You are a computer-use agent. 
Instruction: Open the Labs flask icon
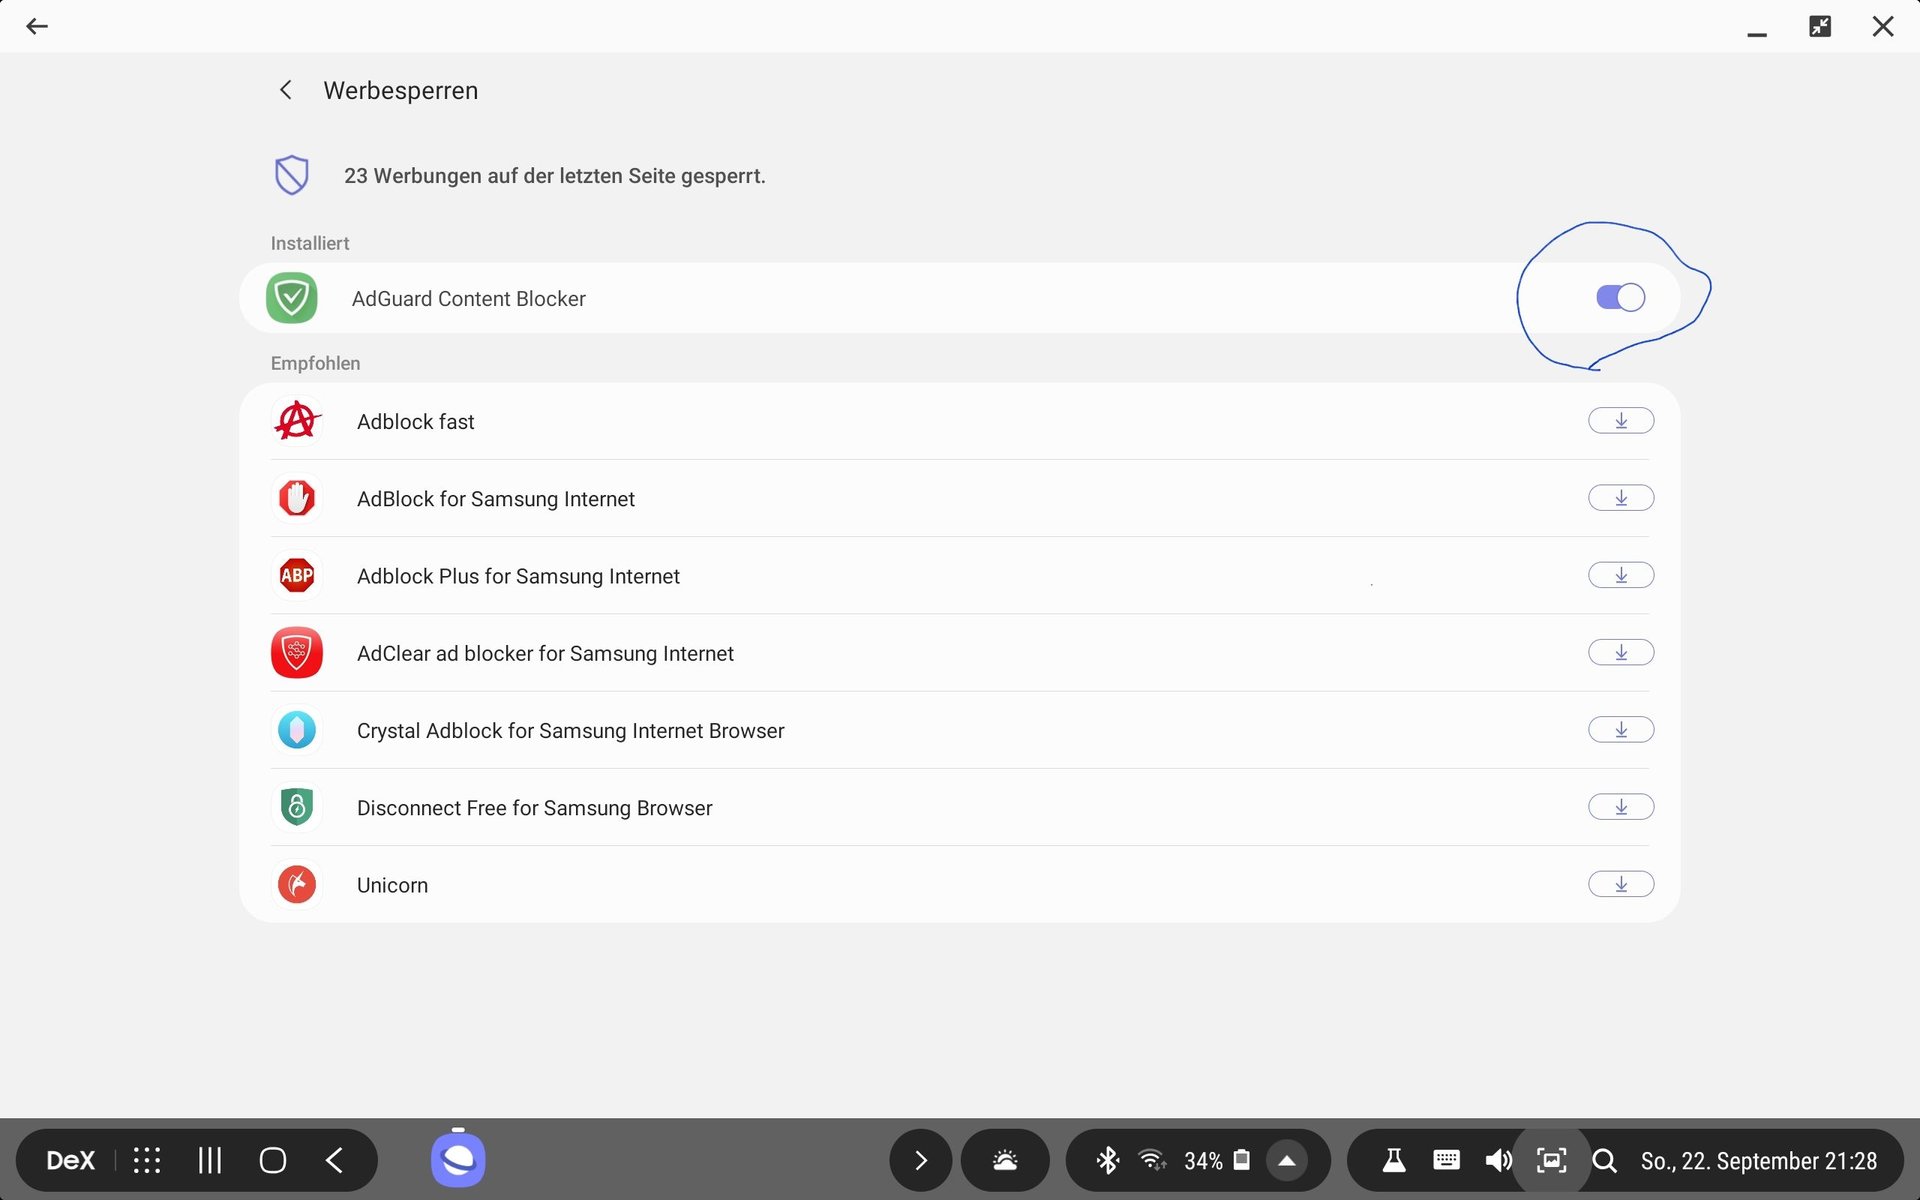tap(1393, 1160)
